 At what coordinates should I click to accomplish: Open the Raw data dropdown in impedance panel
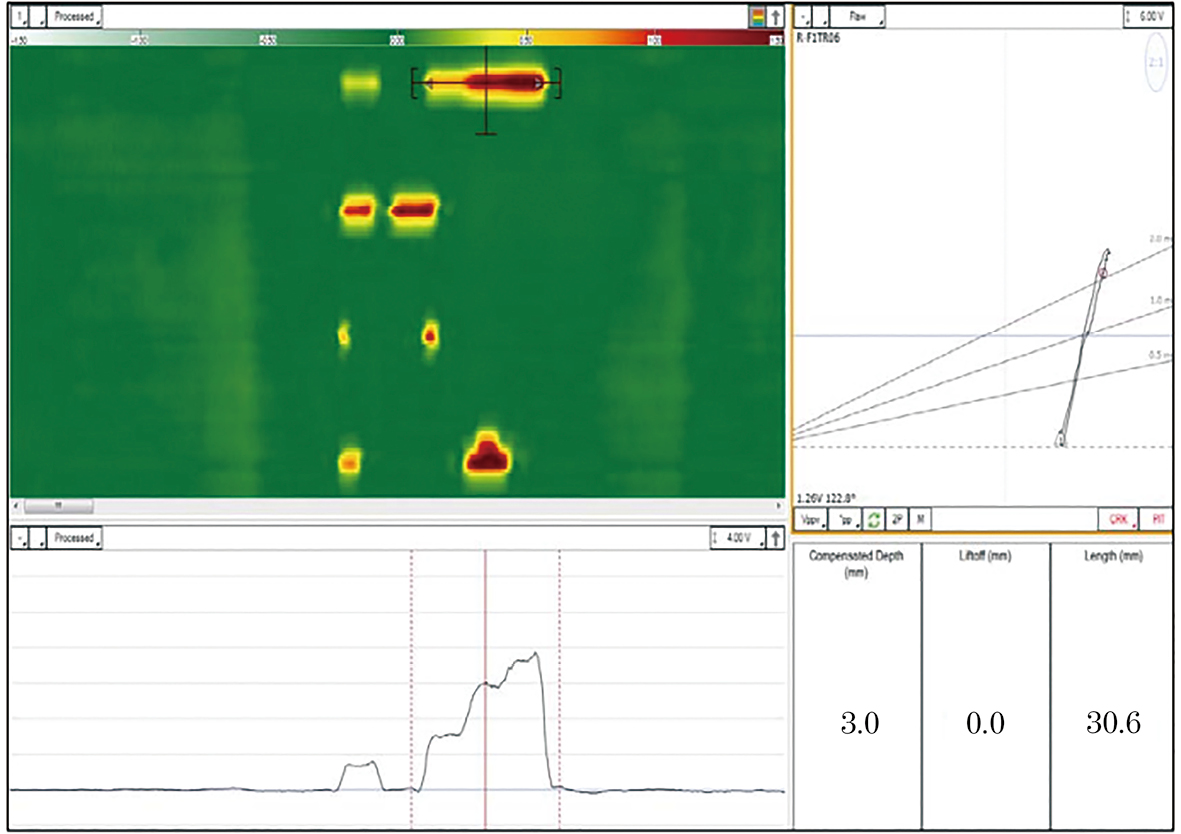[x=859, y=17]
